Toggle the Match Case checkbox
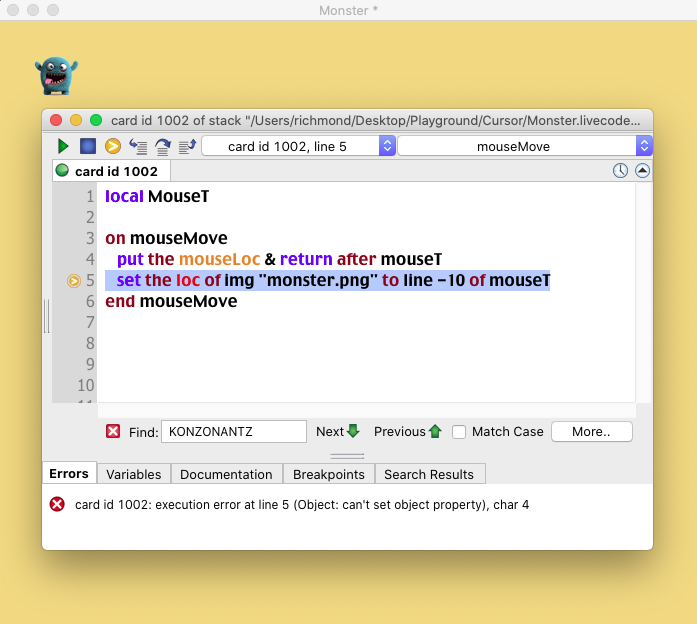The image size is (697, 624). (459, 432)
